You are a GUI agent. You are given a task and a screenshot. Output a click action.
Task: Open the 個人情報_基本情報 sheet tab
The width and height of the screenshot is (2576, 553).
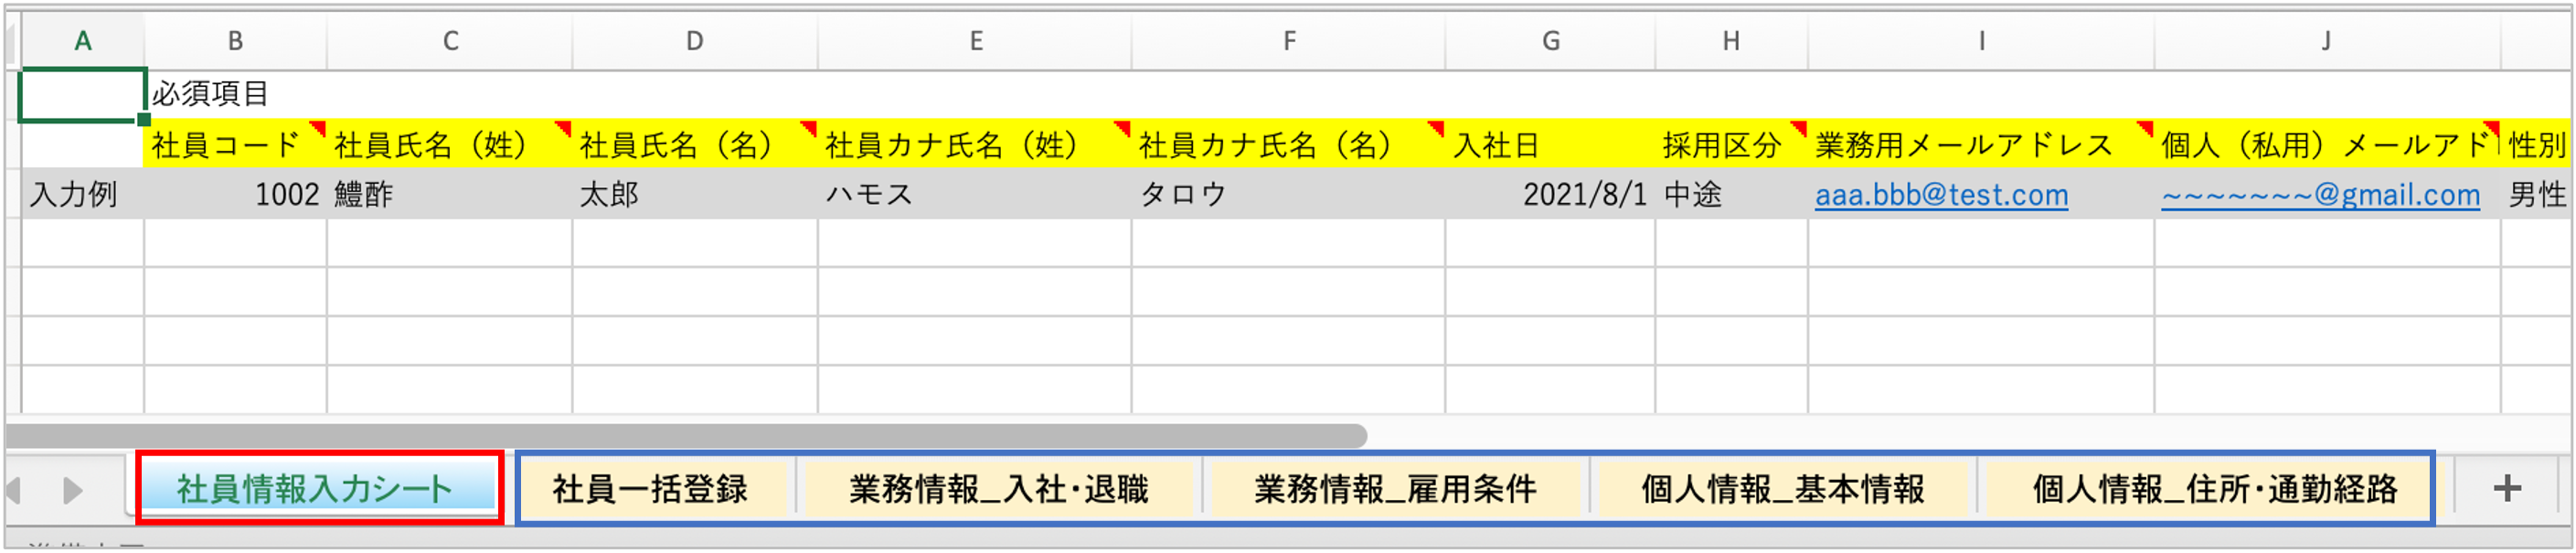click(1782, 489)
